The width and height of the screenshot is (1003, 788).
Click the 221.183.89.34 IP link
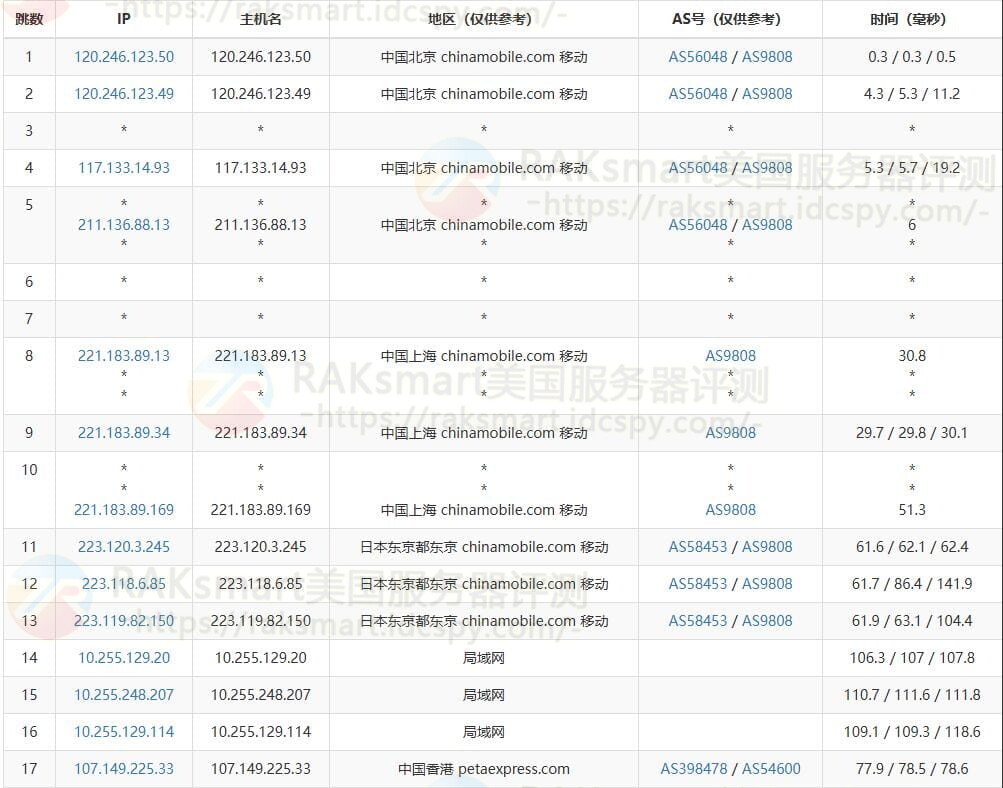(x=124, y=433)
